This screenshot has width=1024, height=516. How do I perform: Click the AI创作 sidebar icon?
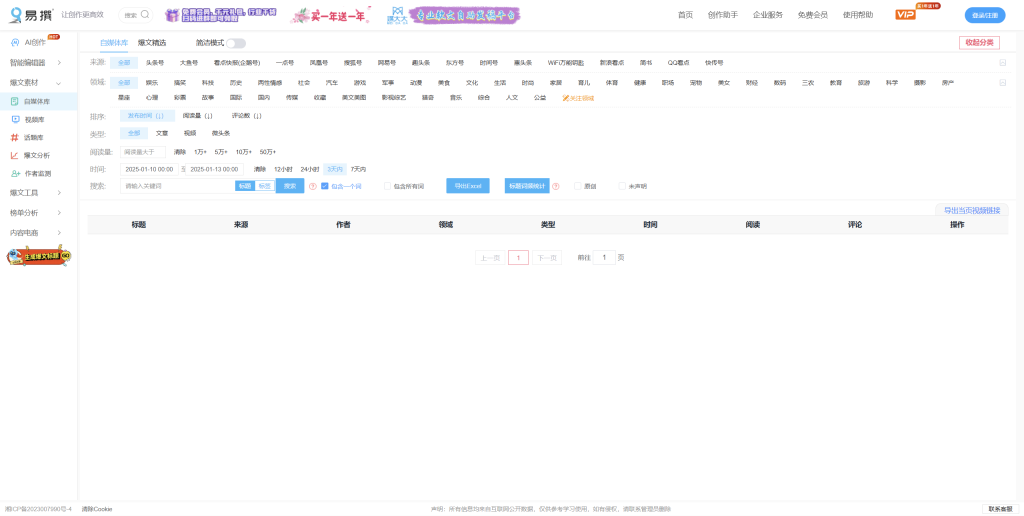14,42
